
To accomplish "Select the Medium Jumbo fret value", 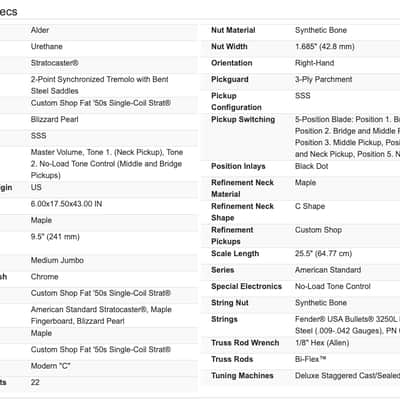I will point(57,260).
